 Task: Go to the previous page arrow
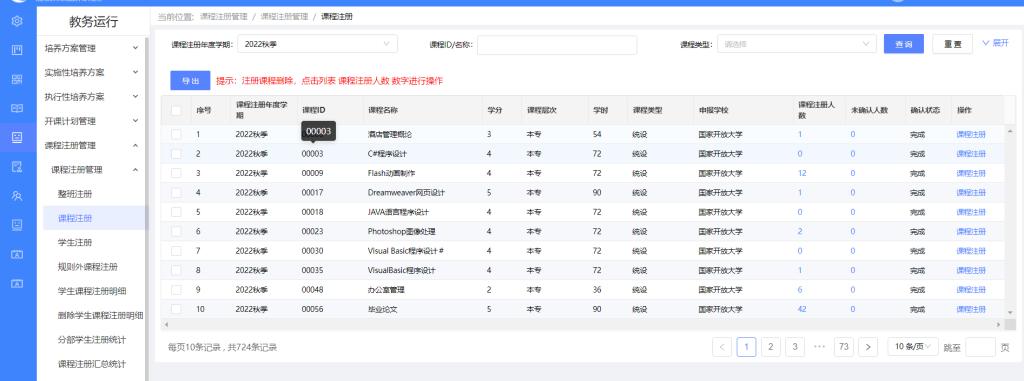[722, 347]
